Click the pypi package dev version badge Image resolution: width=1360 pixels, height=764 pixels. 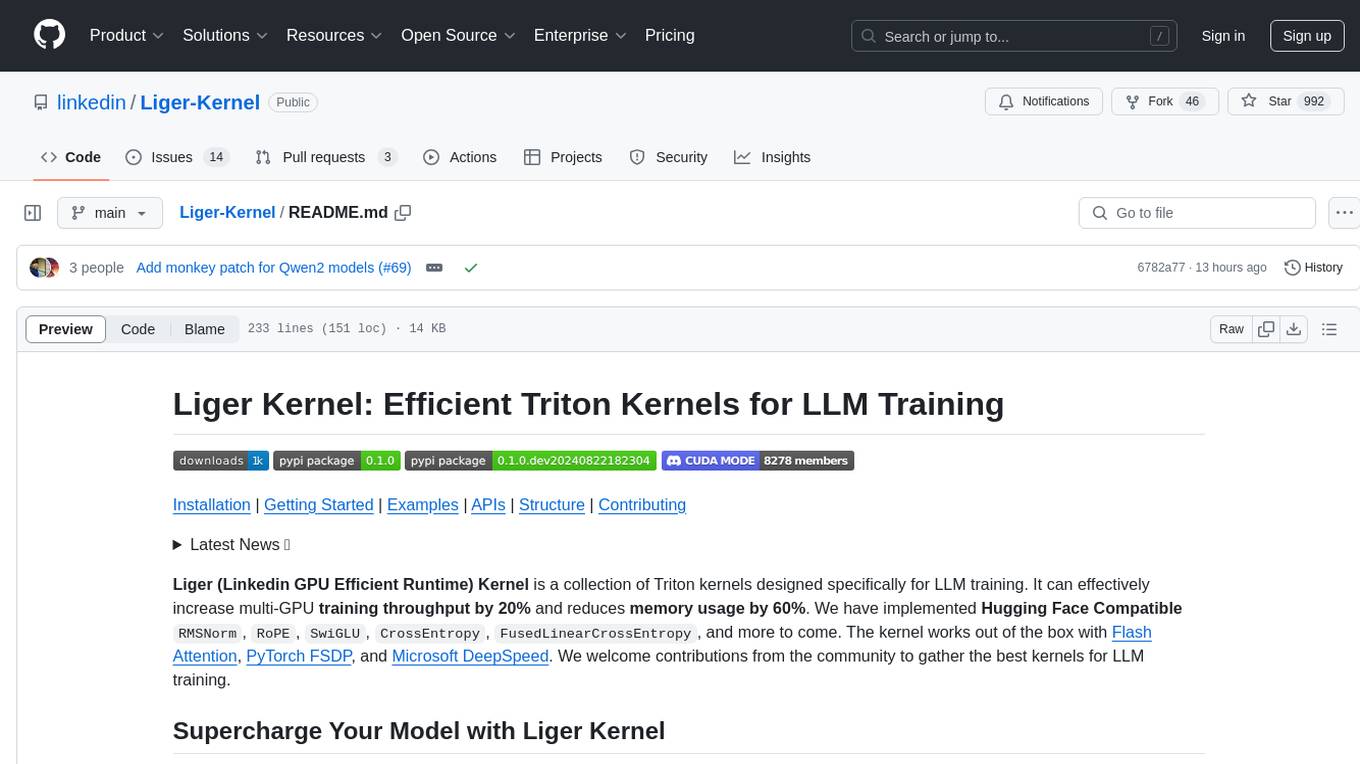(531, 461)
